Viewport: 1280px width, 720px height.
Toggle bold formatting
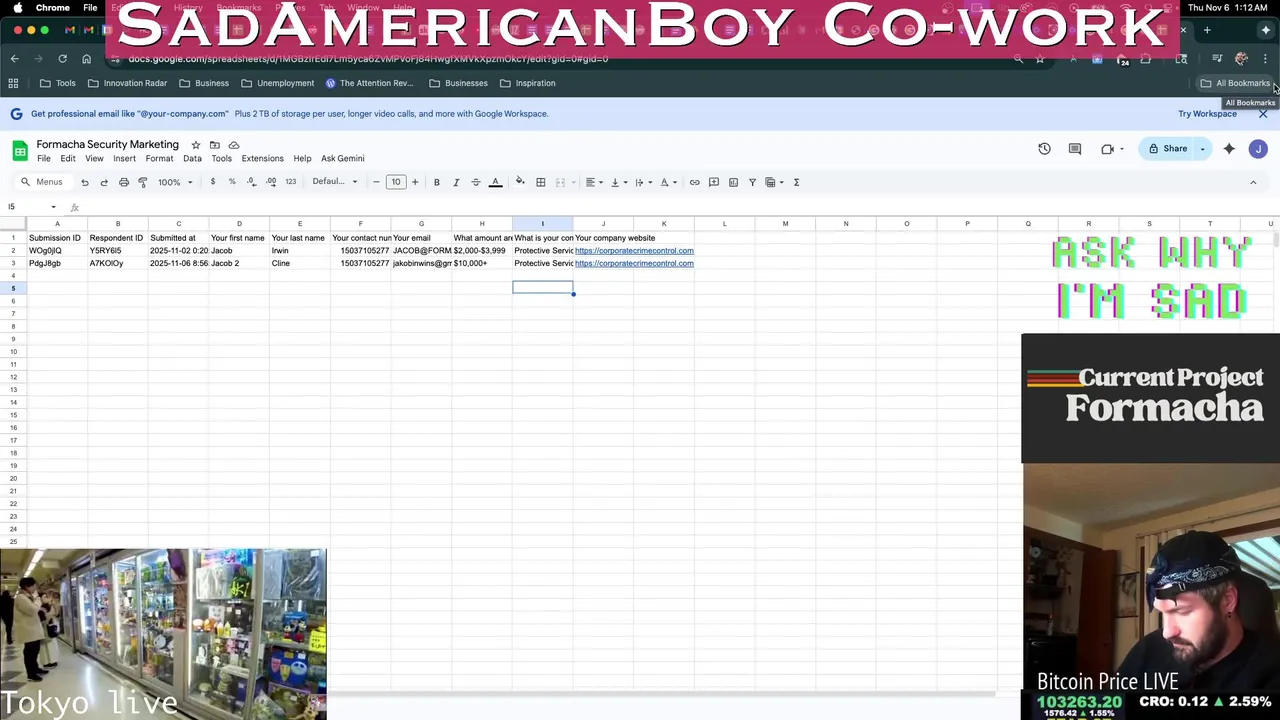(x=437, y=182)
